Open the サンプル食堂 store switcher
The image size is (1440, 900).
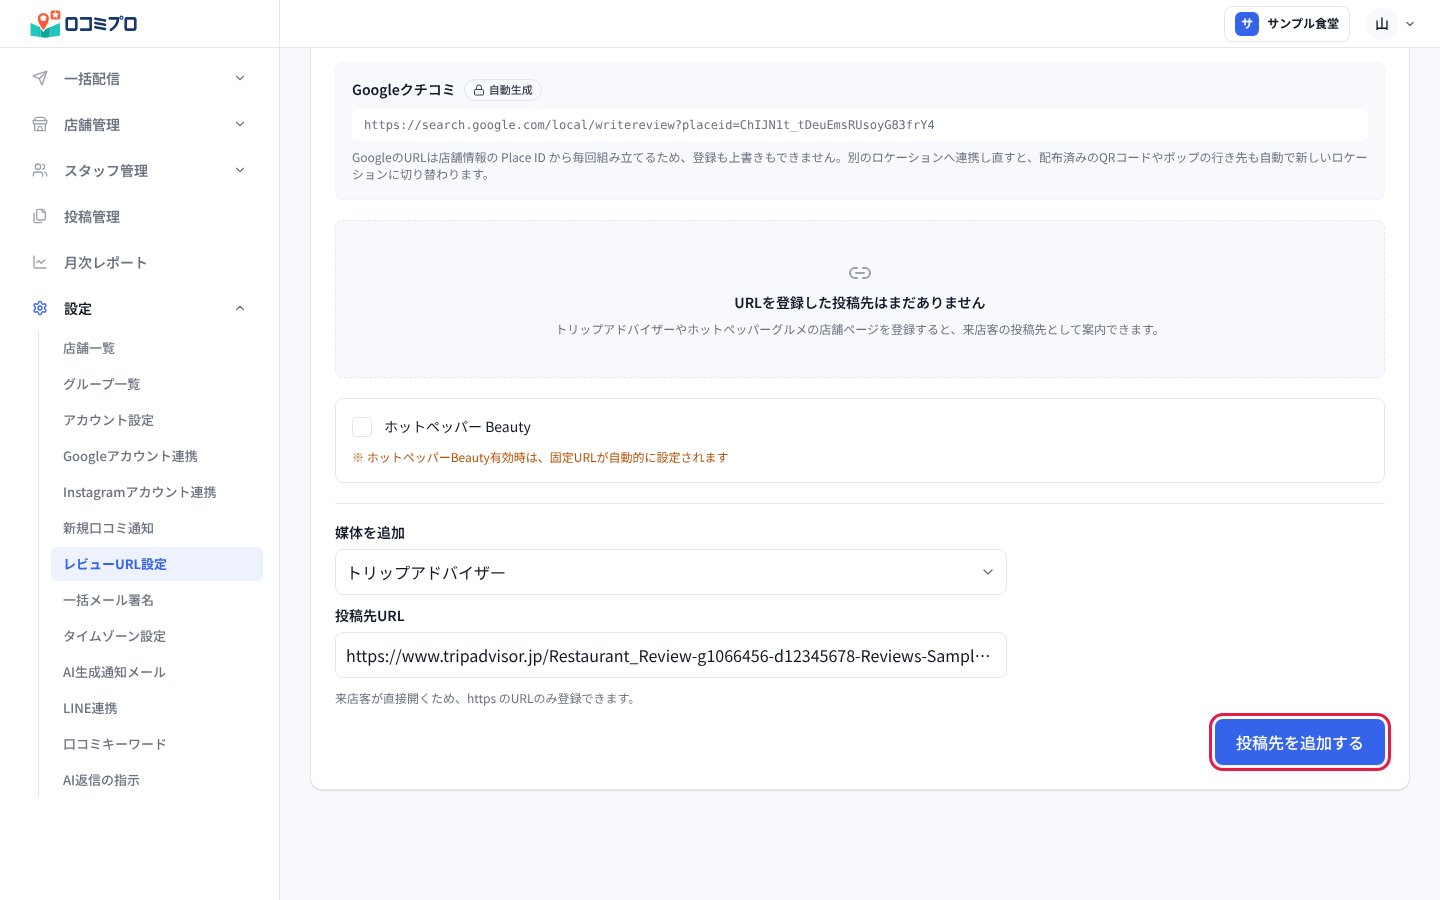pyautogui.click(x=1287, y=24)
